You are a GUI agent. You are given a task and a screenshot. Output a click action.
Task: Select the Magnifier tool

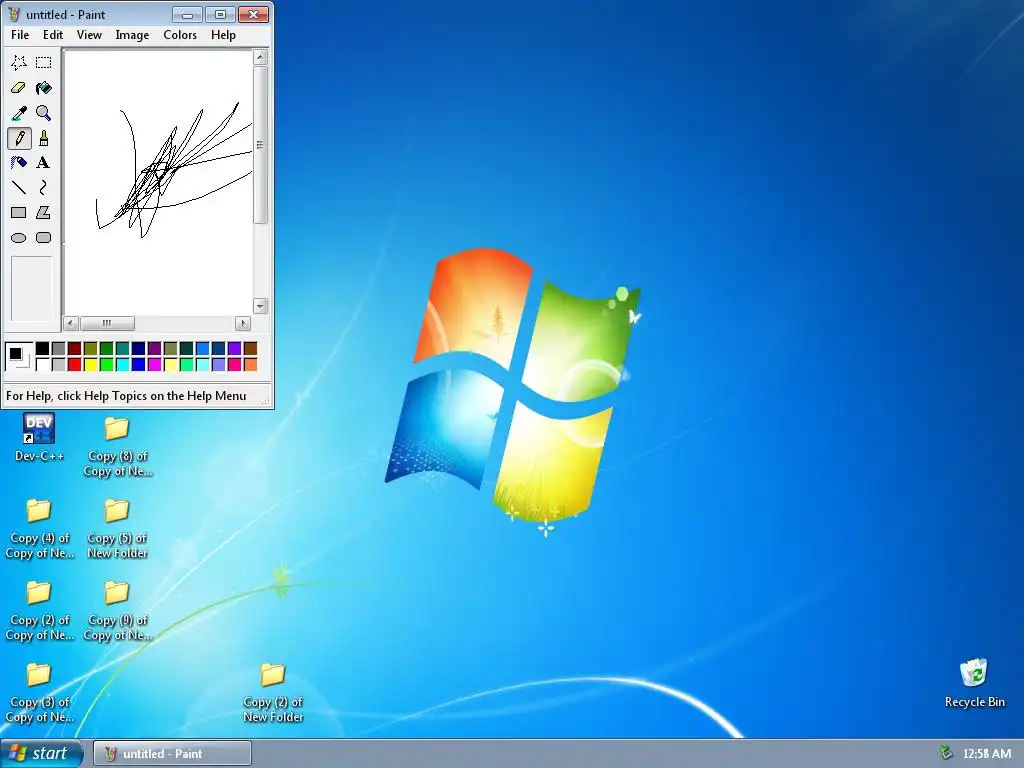pos(44,113)
